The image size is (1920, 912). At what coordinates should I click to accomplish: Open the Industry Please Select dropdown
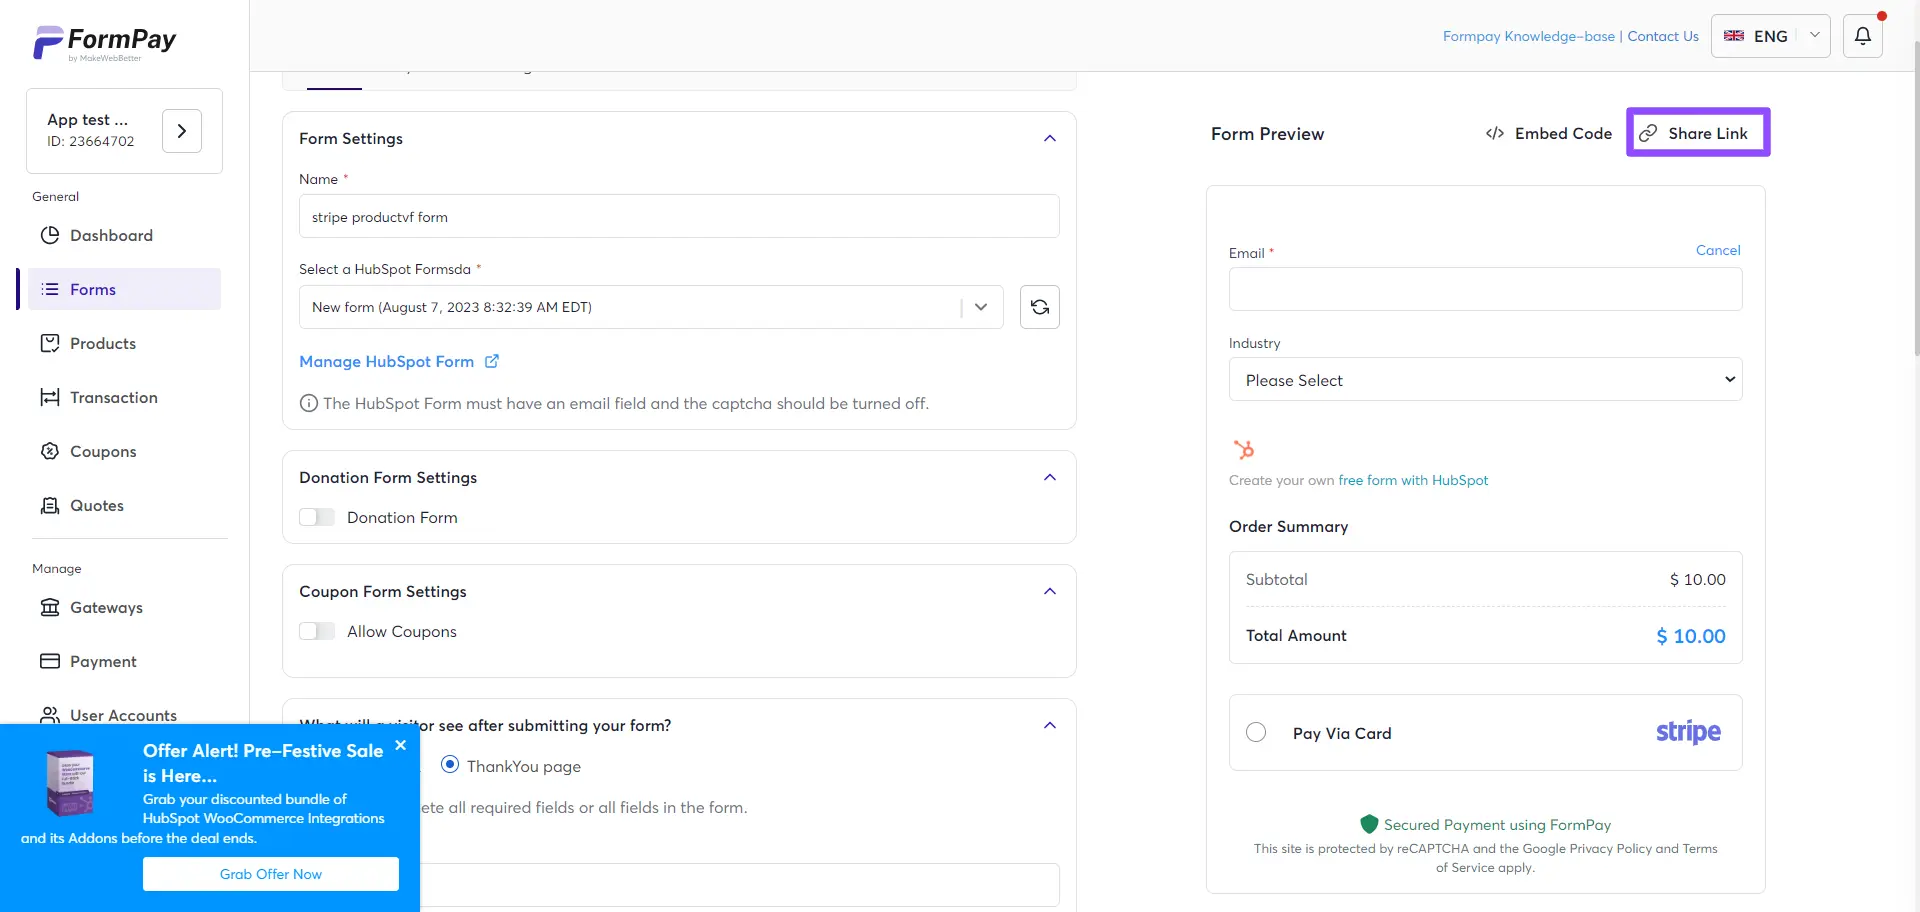click(1485, 380)
